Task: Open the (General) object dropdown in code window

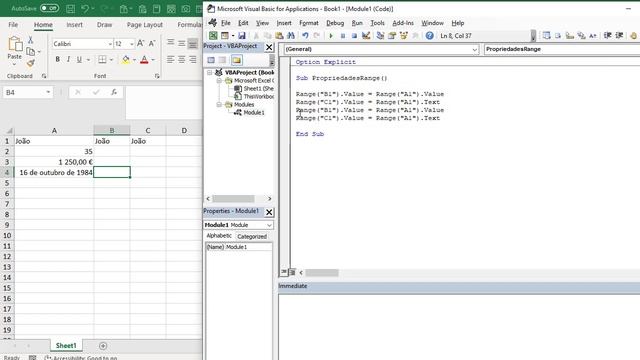Action: [474, 49]
